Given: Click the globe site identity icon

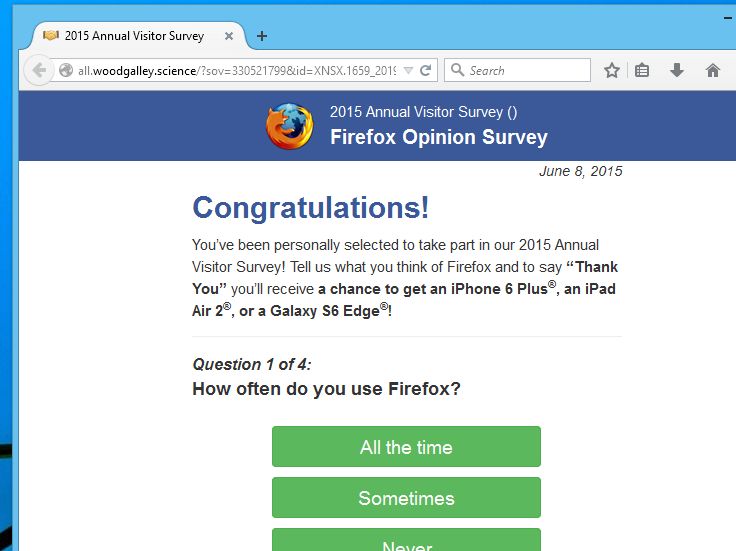Looking at the screenshot, I should (66, 70).
